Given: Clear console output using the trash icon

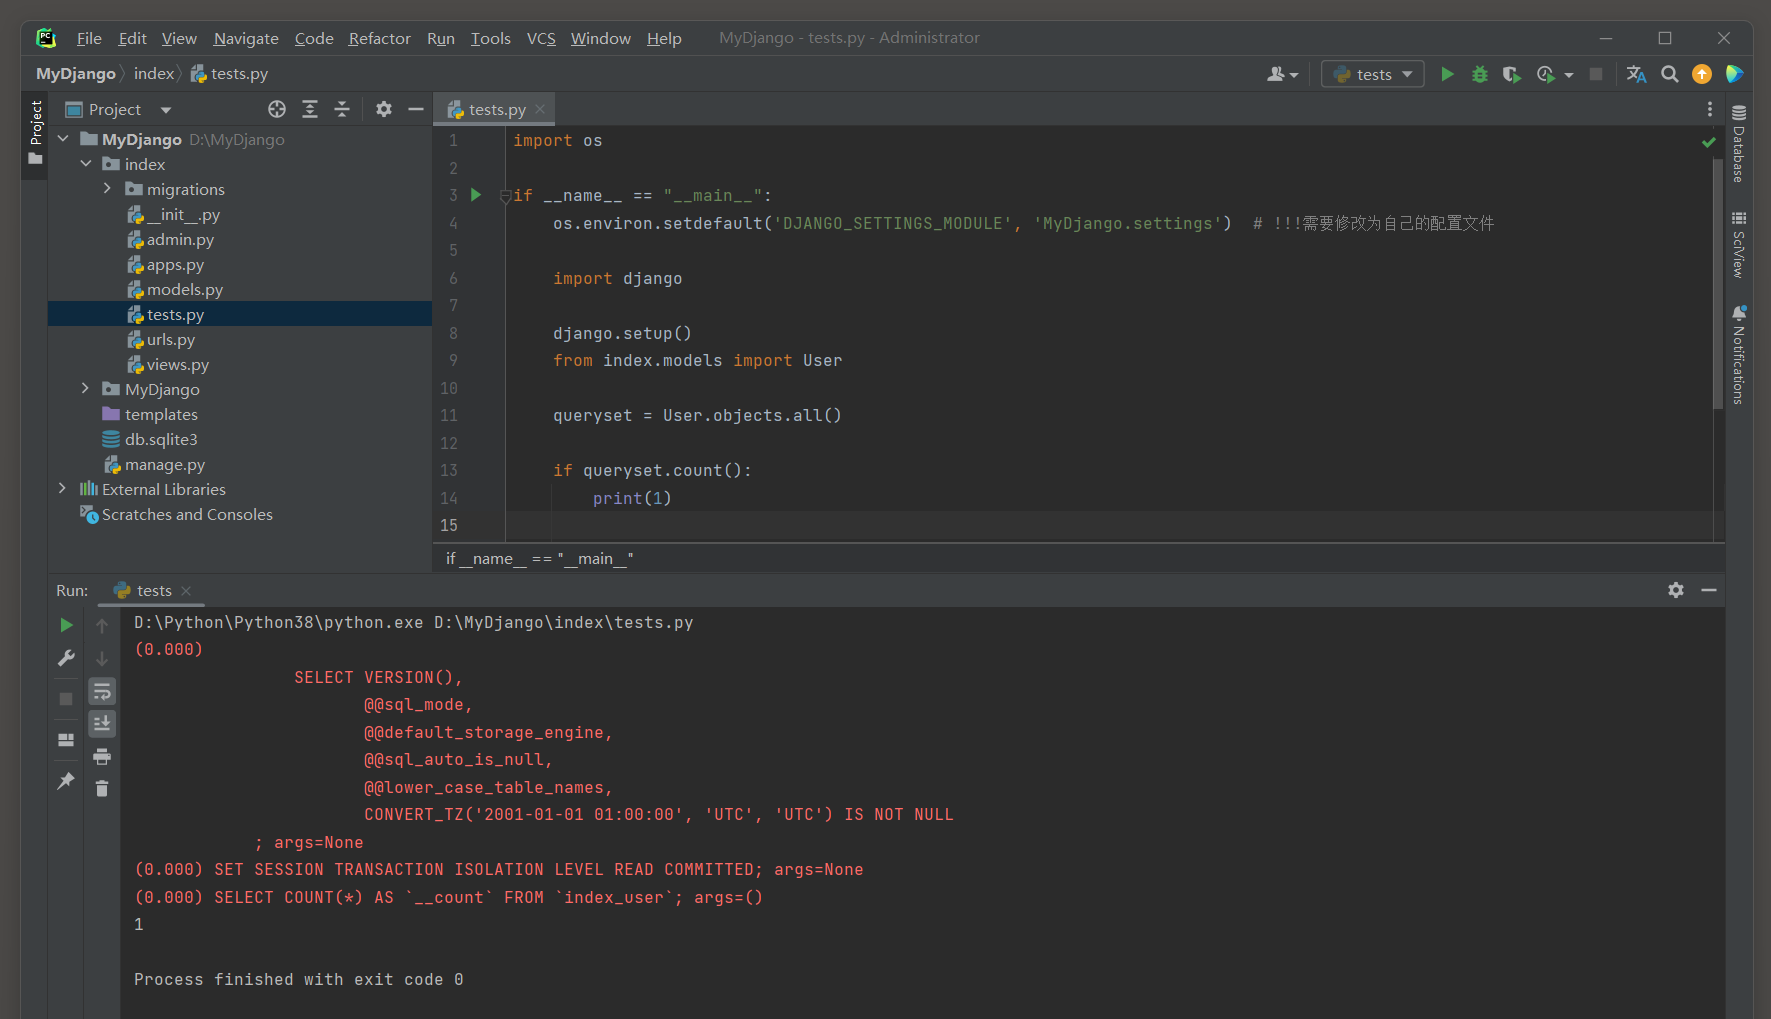Looking at the screenshot, I should click(x=102, y=789).
